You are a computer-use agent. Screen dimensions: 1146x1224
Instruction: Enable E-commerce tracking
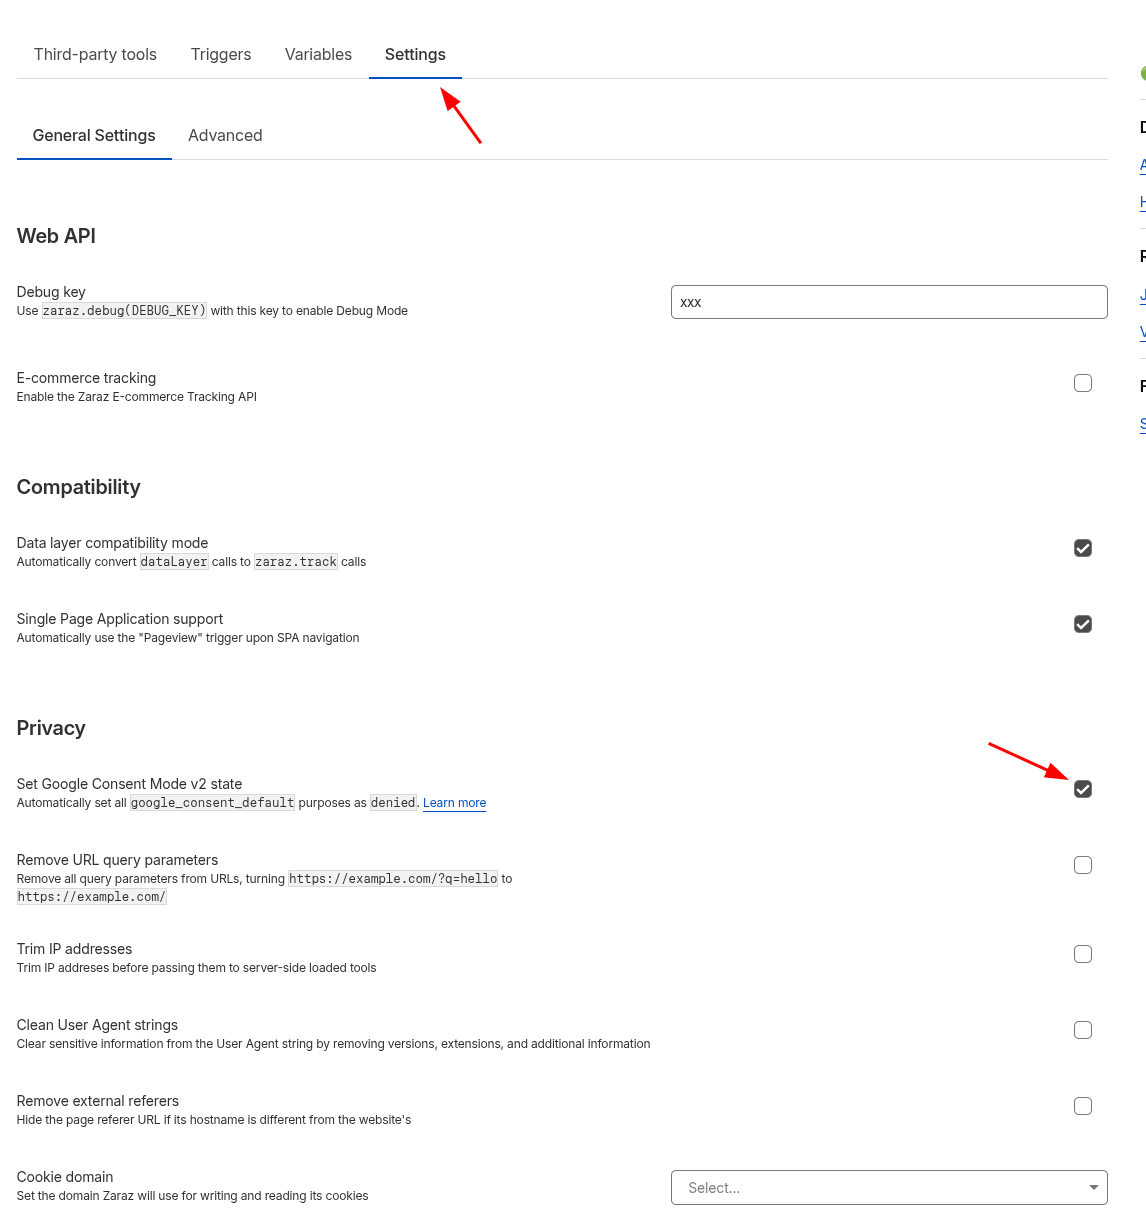pyautogui.click(x=1083, y=383)
